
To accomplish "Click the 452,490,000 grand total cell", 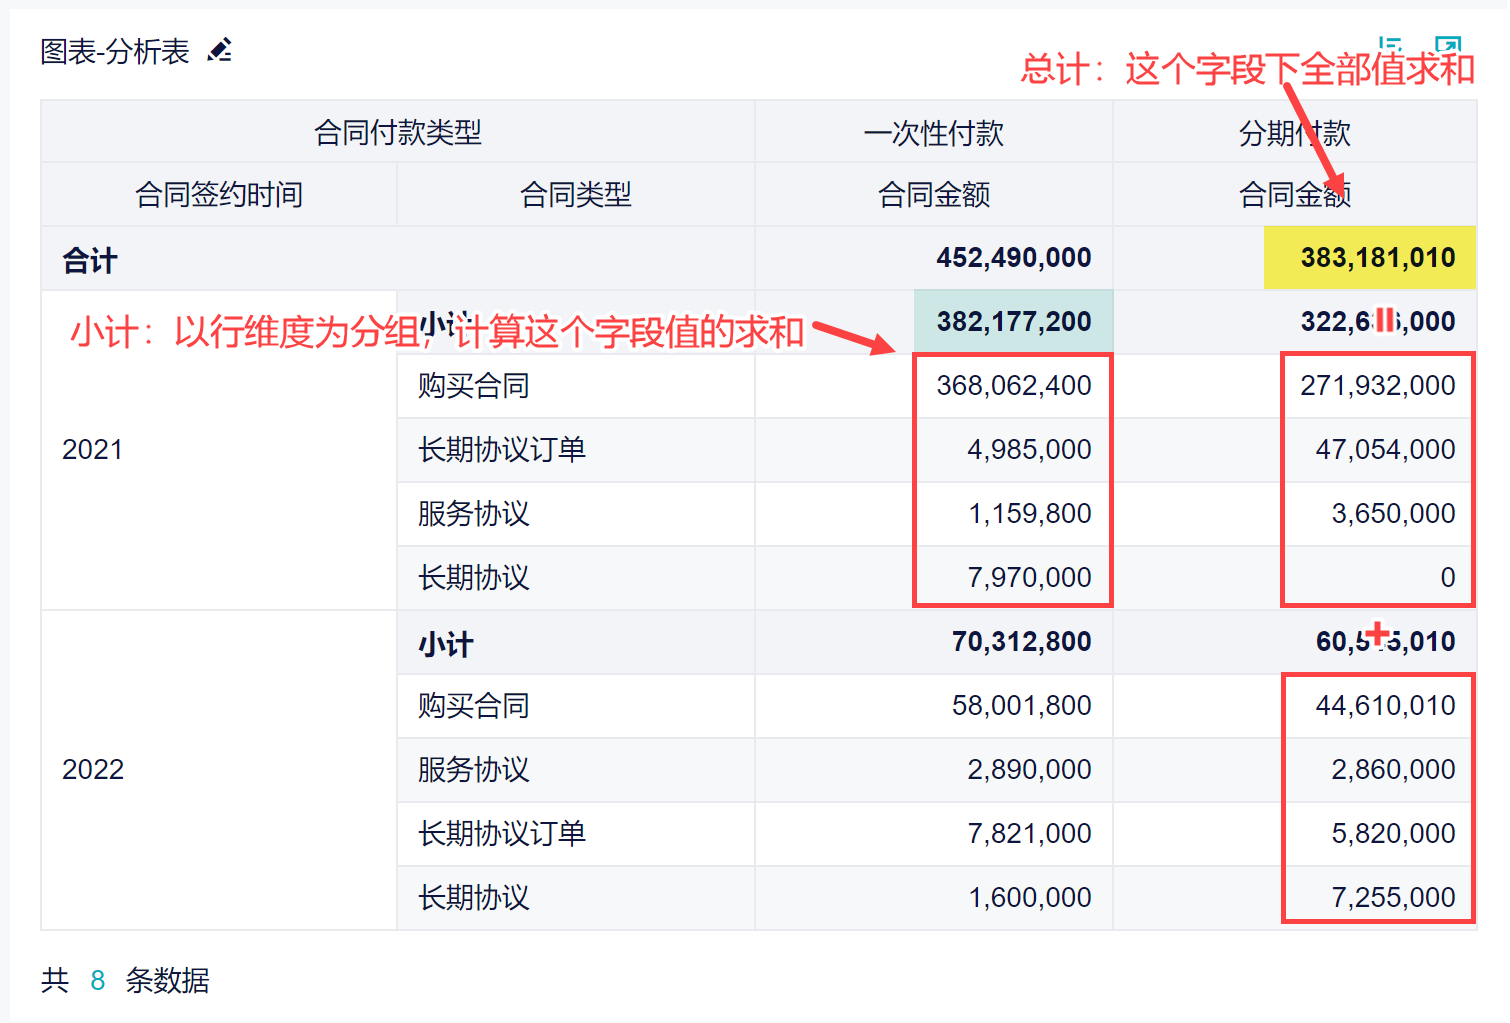I will [1013, 258].
